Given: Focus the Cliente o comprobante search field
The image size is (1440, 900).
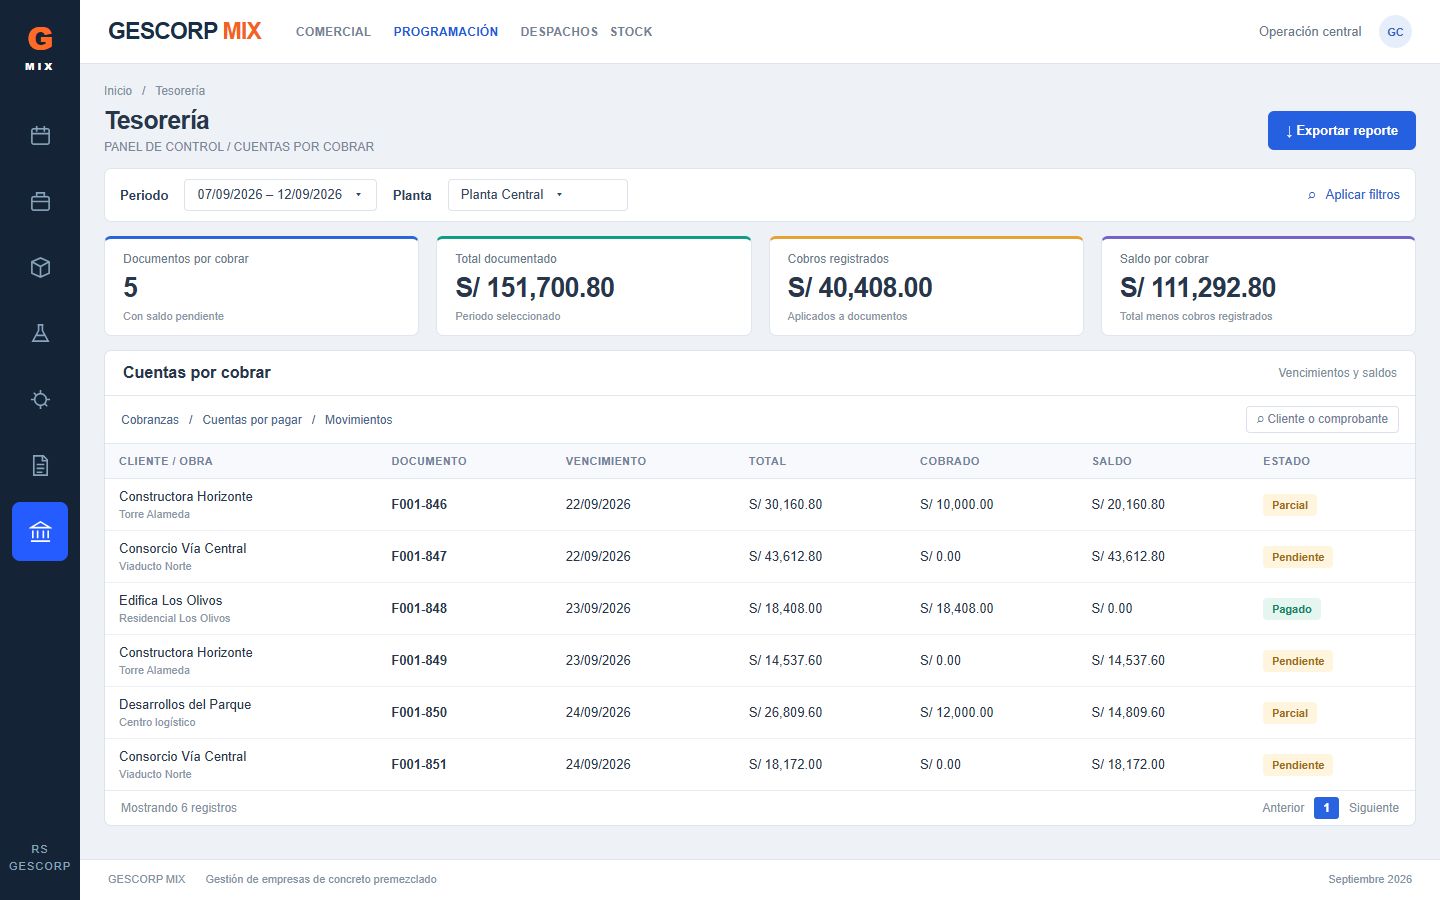Looking at the screenshot, I should coord(1322,419).
